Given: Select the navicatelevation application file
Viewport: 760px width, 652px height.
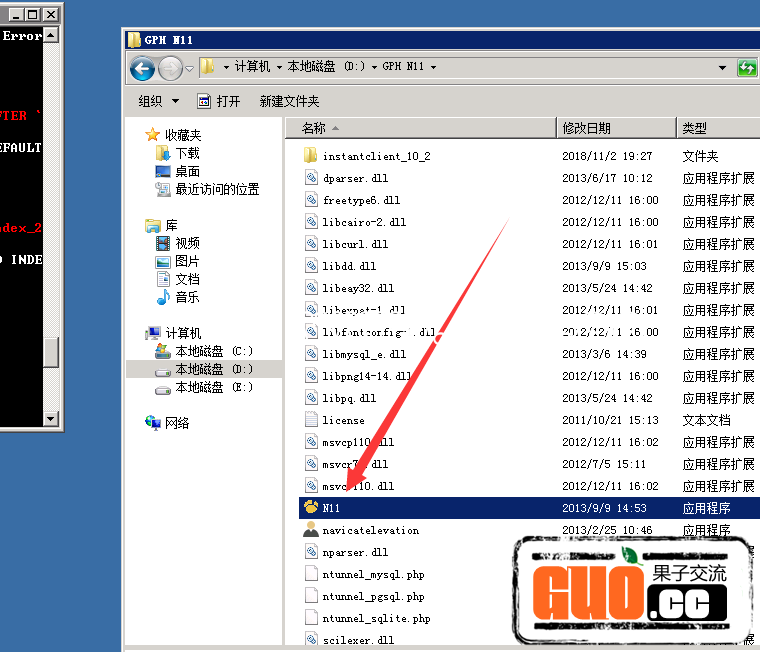Looking at the screenshot, I should tap(370, 530).
